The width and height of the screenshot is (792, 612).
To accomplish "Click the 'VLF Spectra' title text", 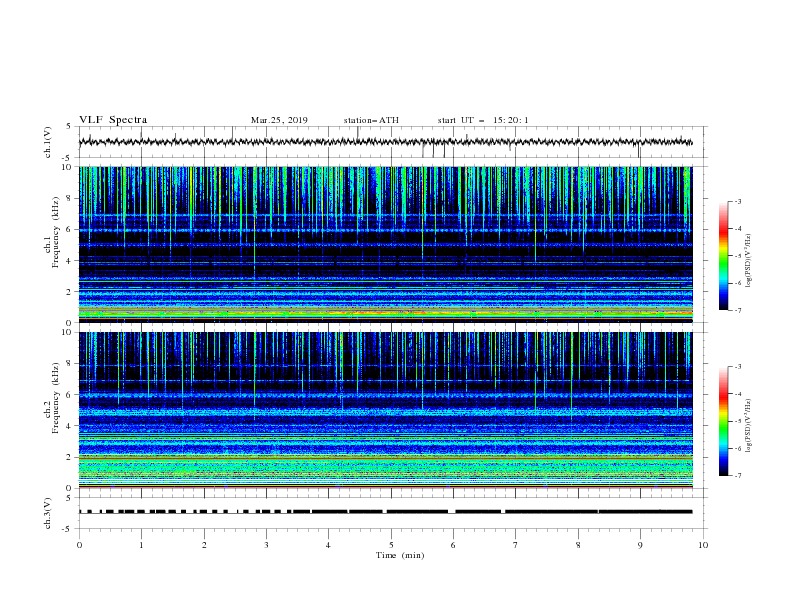I will coord(113,120).
